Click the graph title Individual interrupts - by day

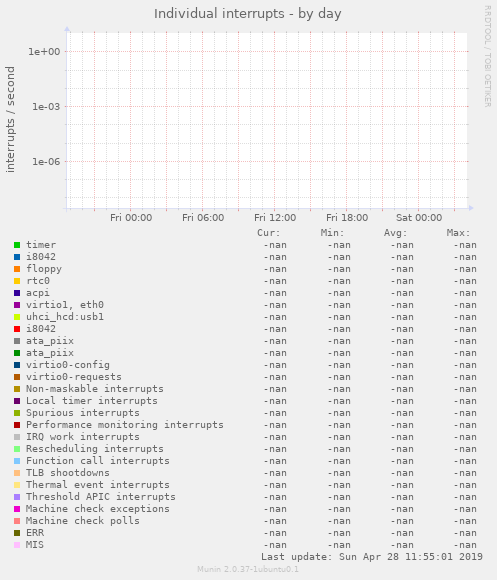tap(247, 14)
